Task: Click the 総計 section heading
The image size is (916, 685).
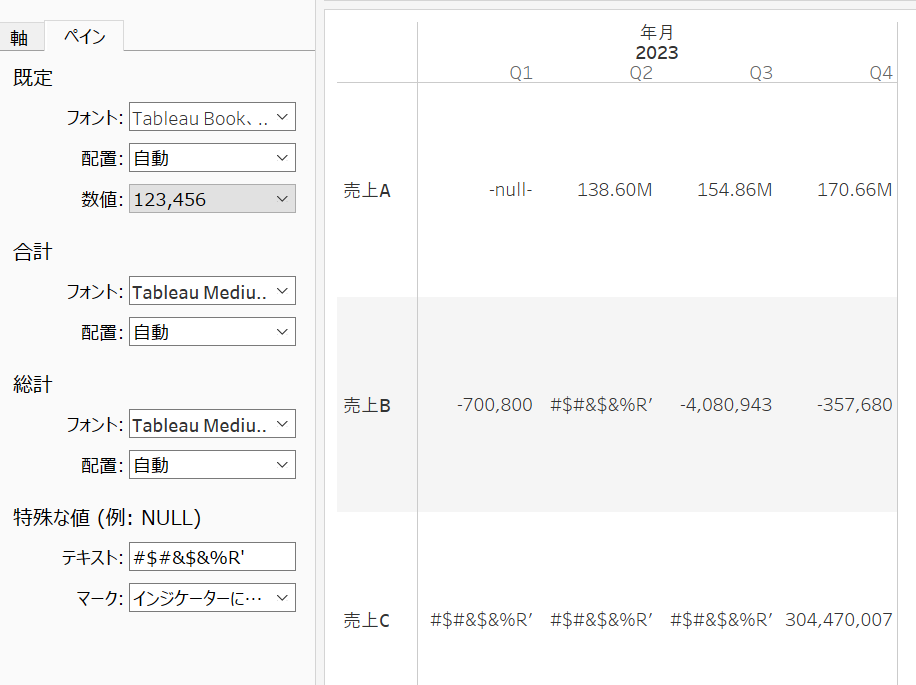Action: point(33,385)
